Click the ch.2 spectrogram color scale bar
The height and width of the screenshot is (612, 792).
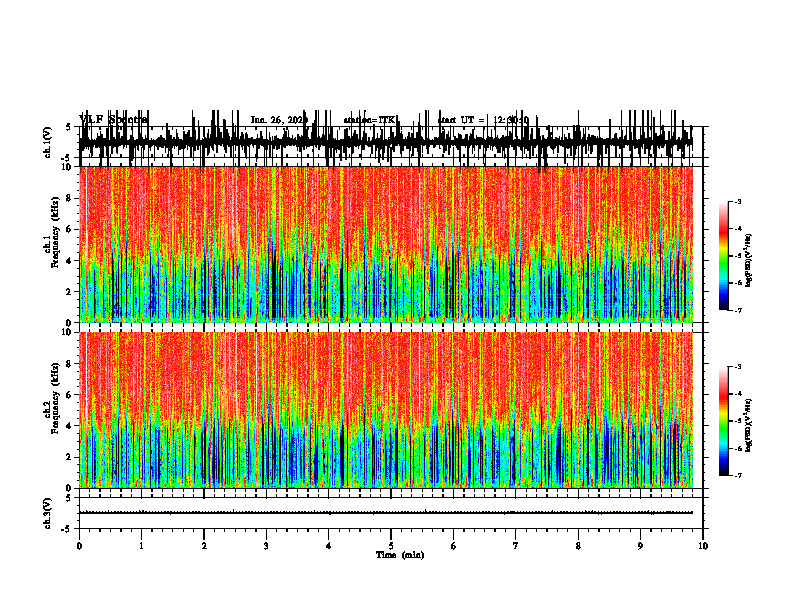pyautogui.click(x=724, y=421)
